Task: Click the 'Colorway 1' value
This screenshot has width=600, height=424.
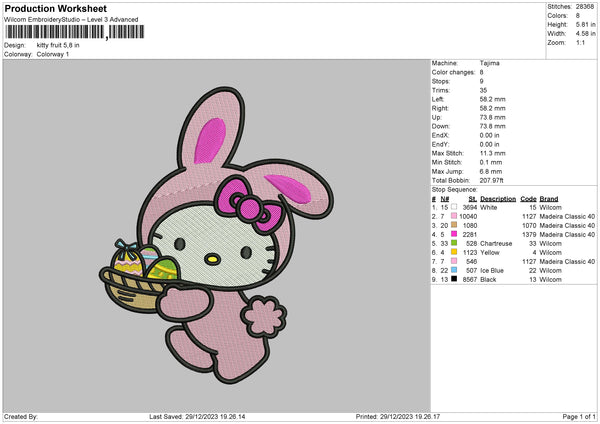Action: tap(53, 54)
